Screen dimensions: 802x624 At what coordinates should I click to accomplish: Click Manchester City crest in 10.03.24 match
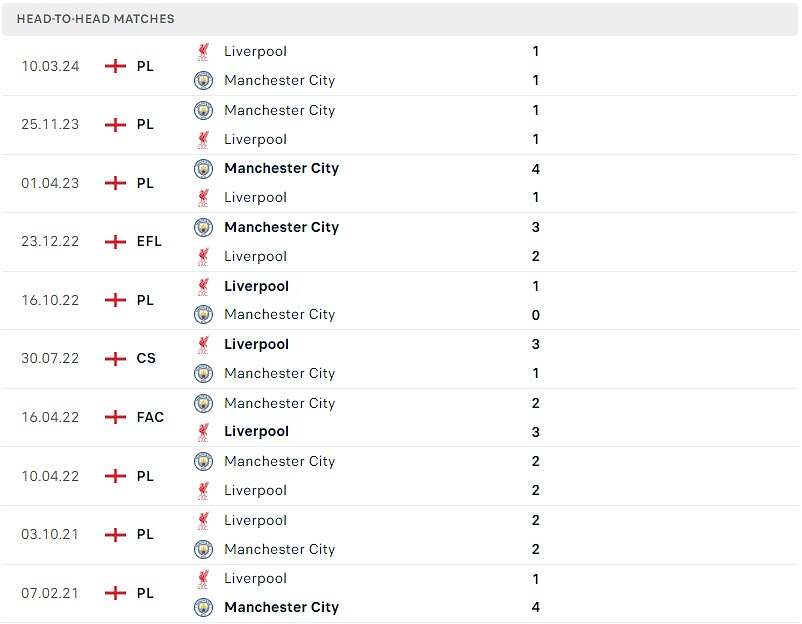tap(204, 80)
